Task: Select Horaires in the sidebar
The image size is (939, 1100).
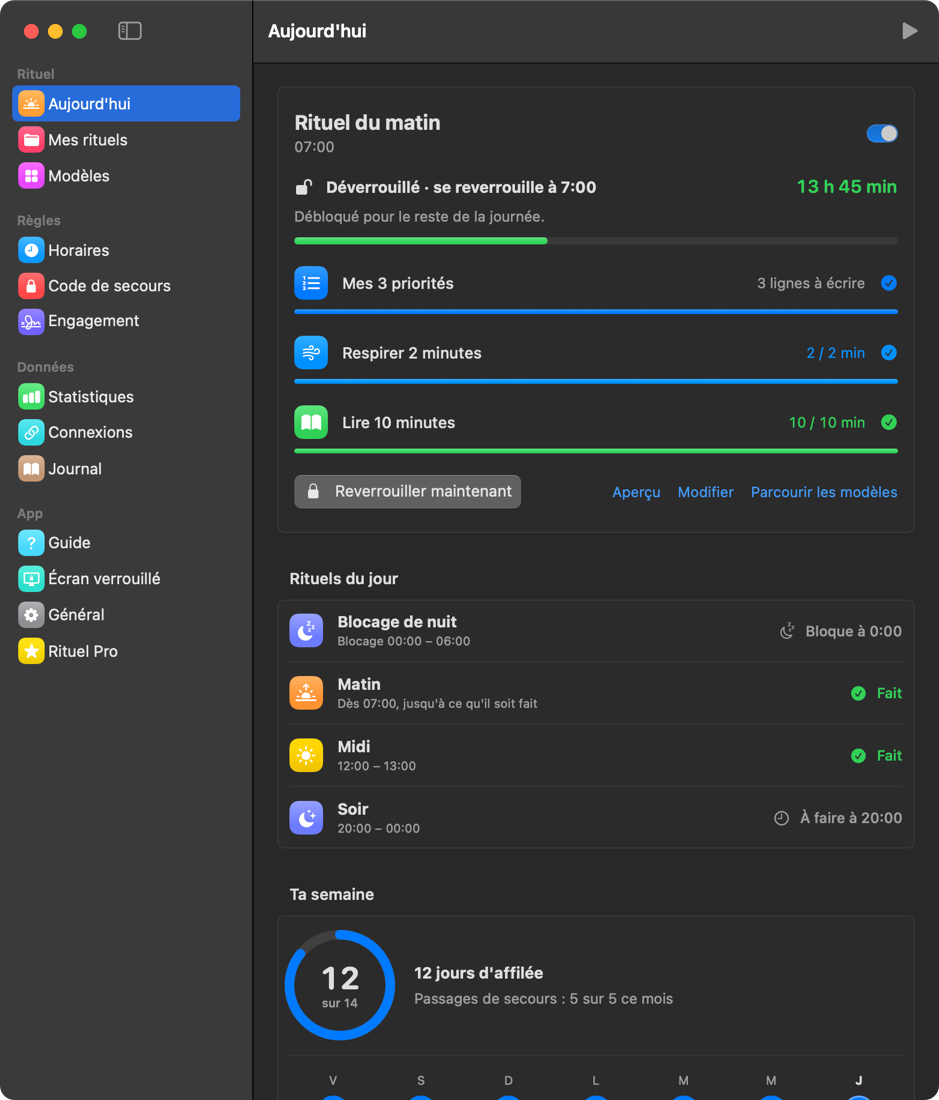Action: [x=126, y=250]
